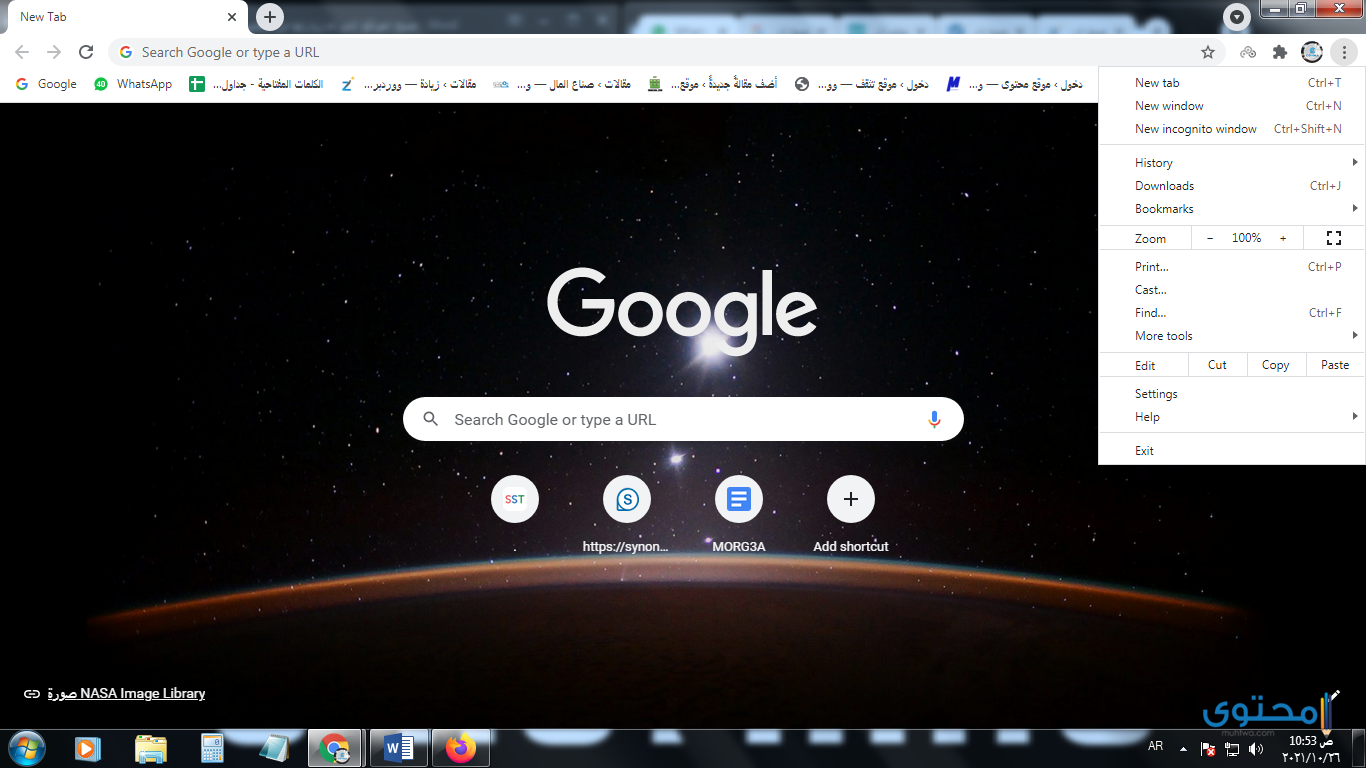The image size is (1366, 768).
Task: Click the taskbar clock showing 10:53
Action: 1311,748
